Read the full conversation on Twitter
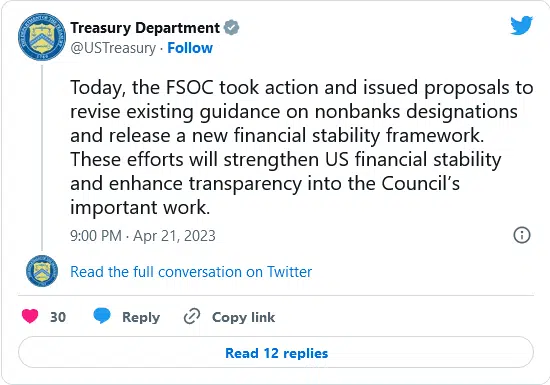This screenshot has height=385, width=550. point(191,272)
